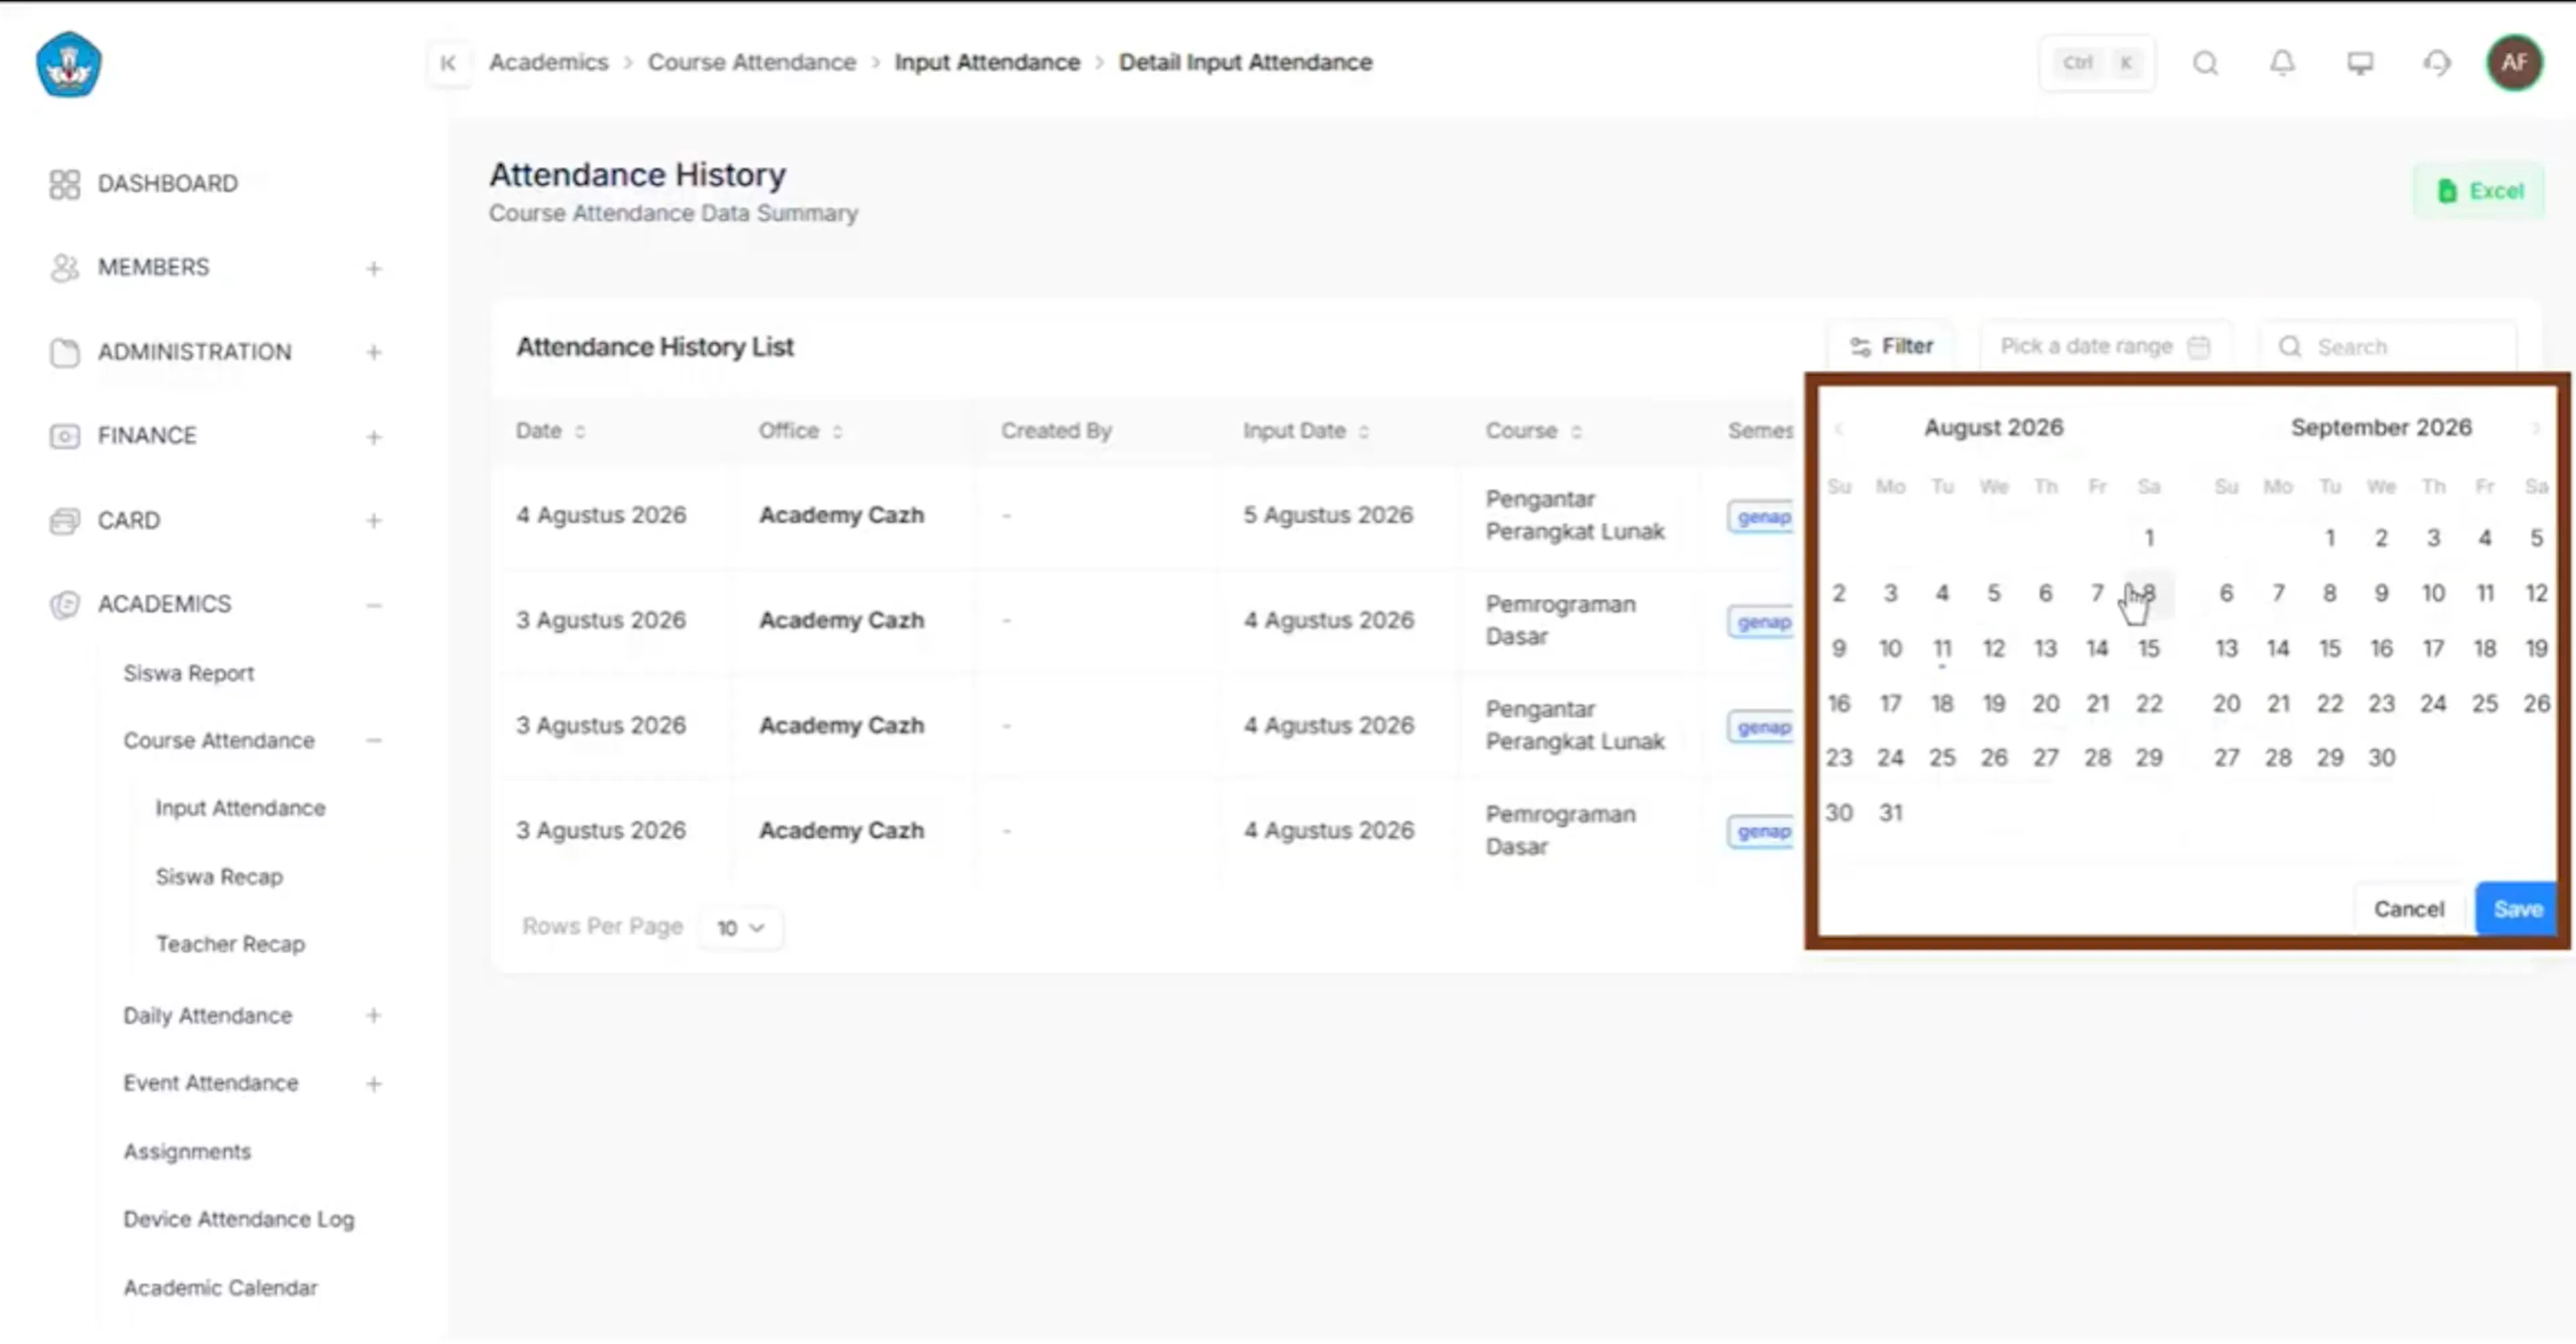Image resolution: width=2576 pixels, height=1344 pixels.
Task: Expand the Daily Attendance submenu
Action: (373, 1016)
